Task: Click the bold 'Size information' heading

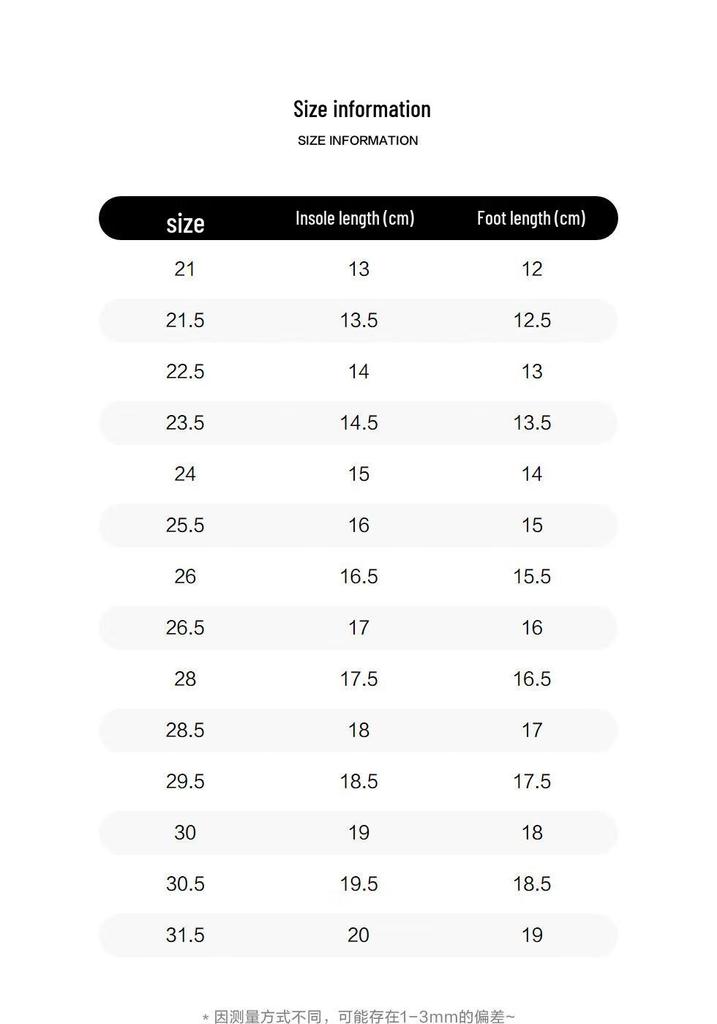Action: click(x=362, y=109)
